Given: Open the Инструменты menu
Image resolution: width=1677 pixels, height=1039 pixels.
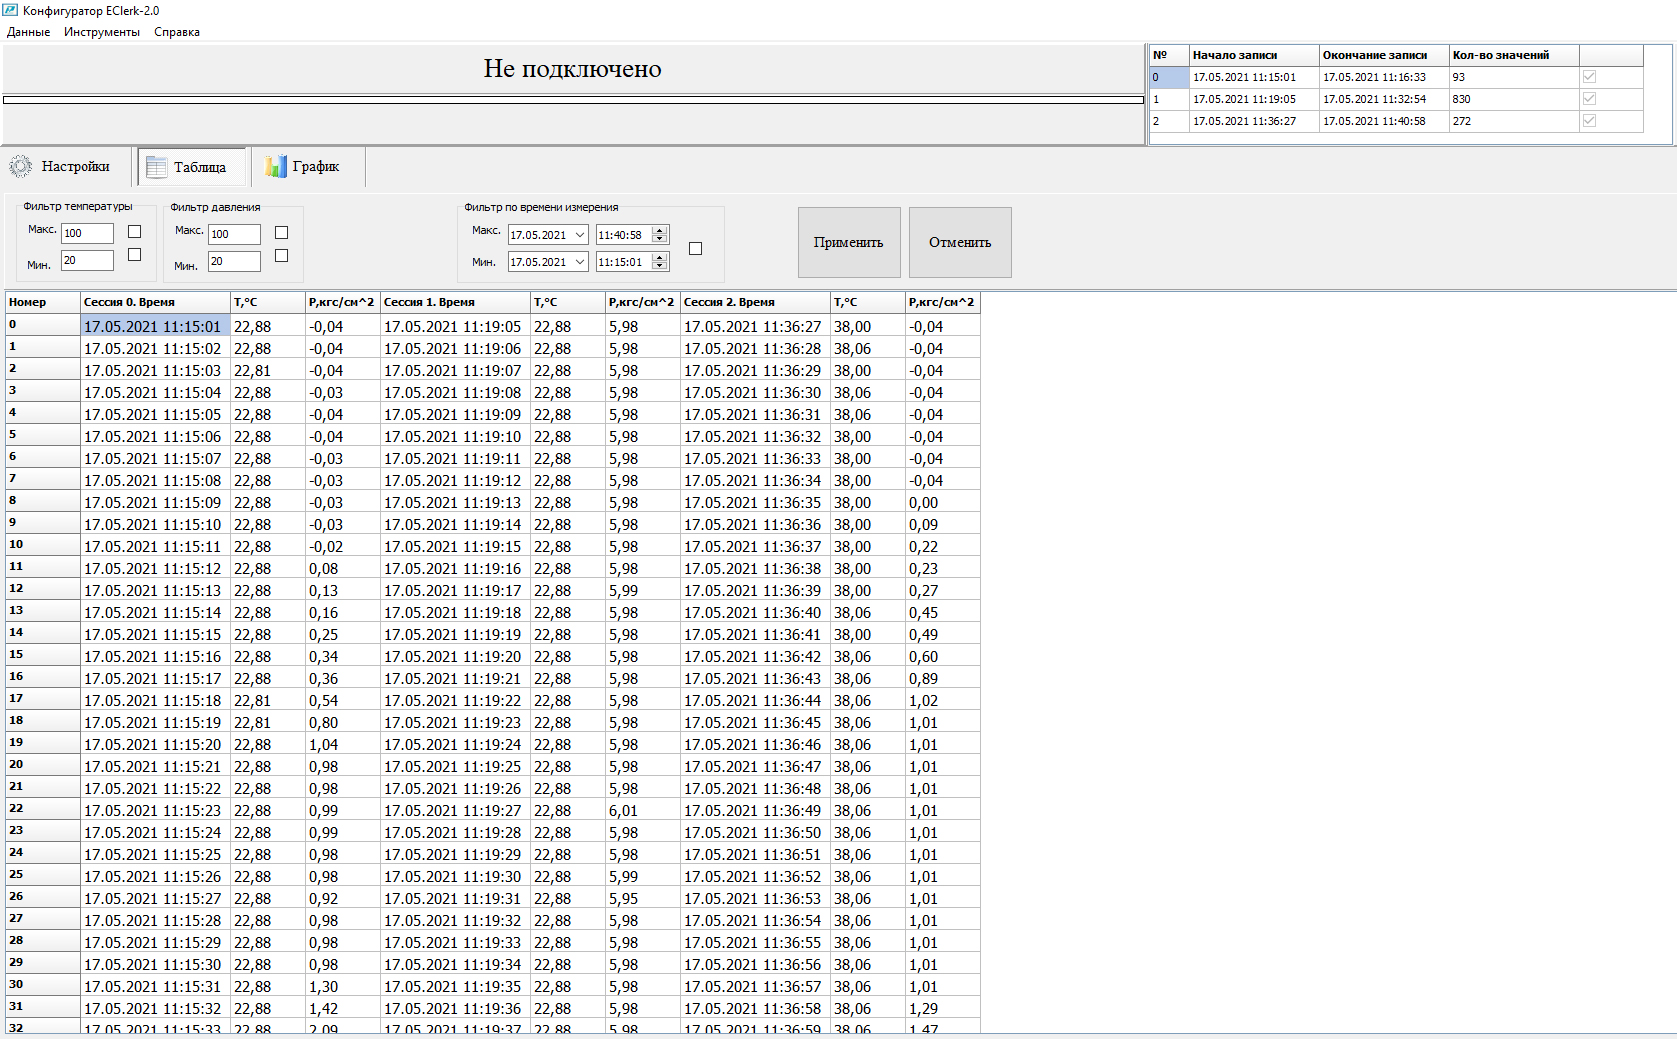Looking at the screenshot, I should point(102,32).
